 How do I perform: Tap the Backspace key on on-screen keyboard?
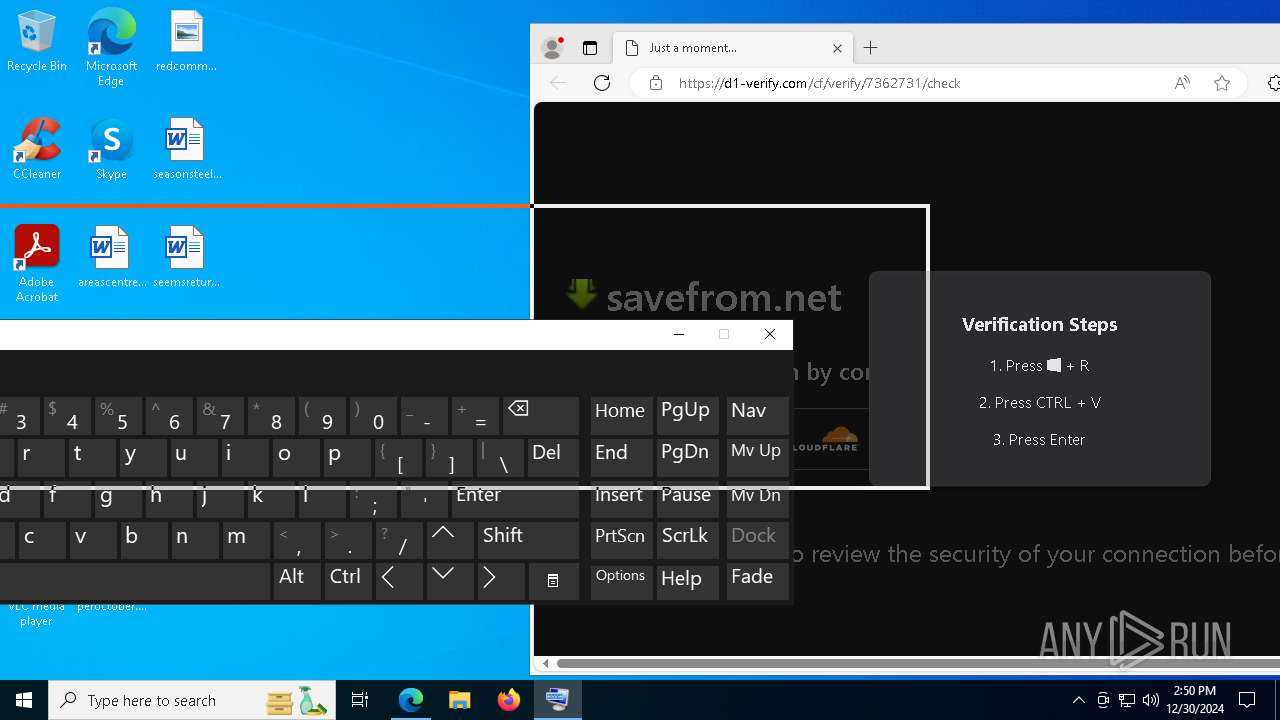[541, 415]
